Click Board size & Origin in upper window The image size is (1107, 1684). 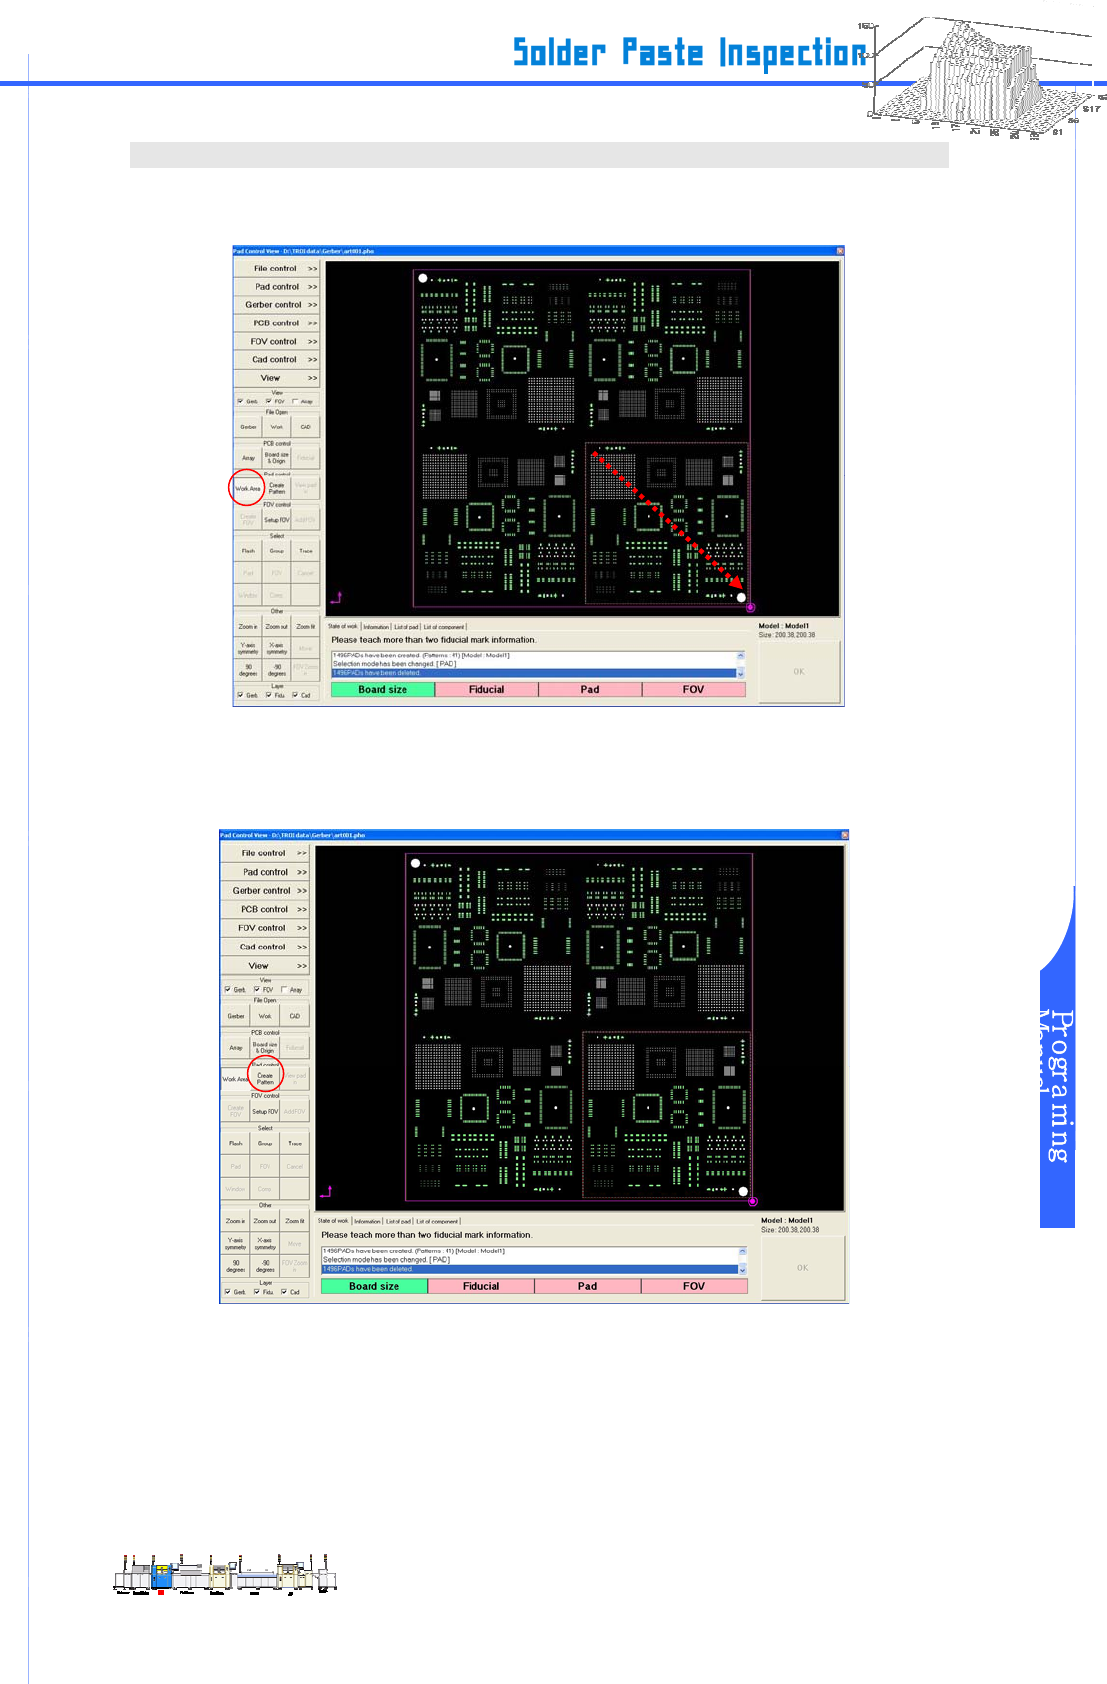coord(277,458)
